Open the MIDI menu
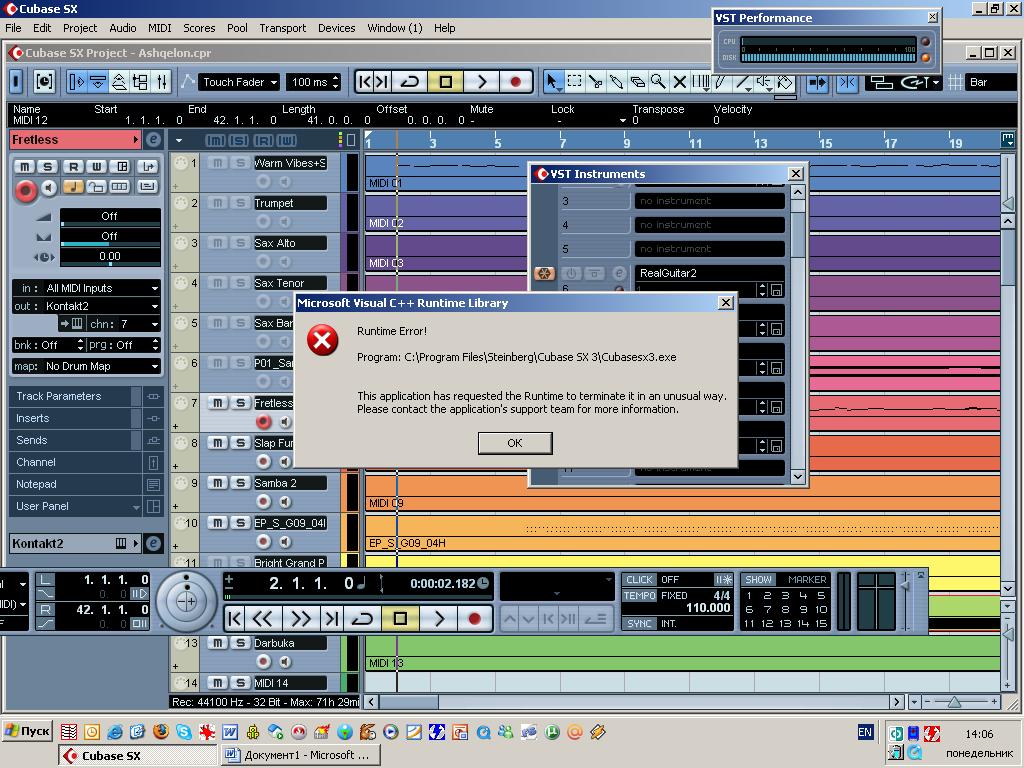This screenshot has width=1024, height=768. point(159,28)
